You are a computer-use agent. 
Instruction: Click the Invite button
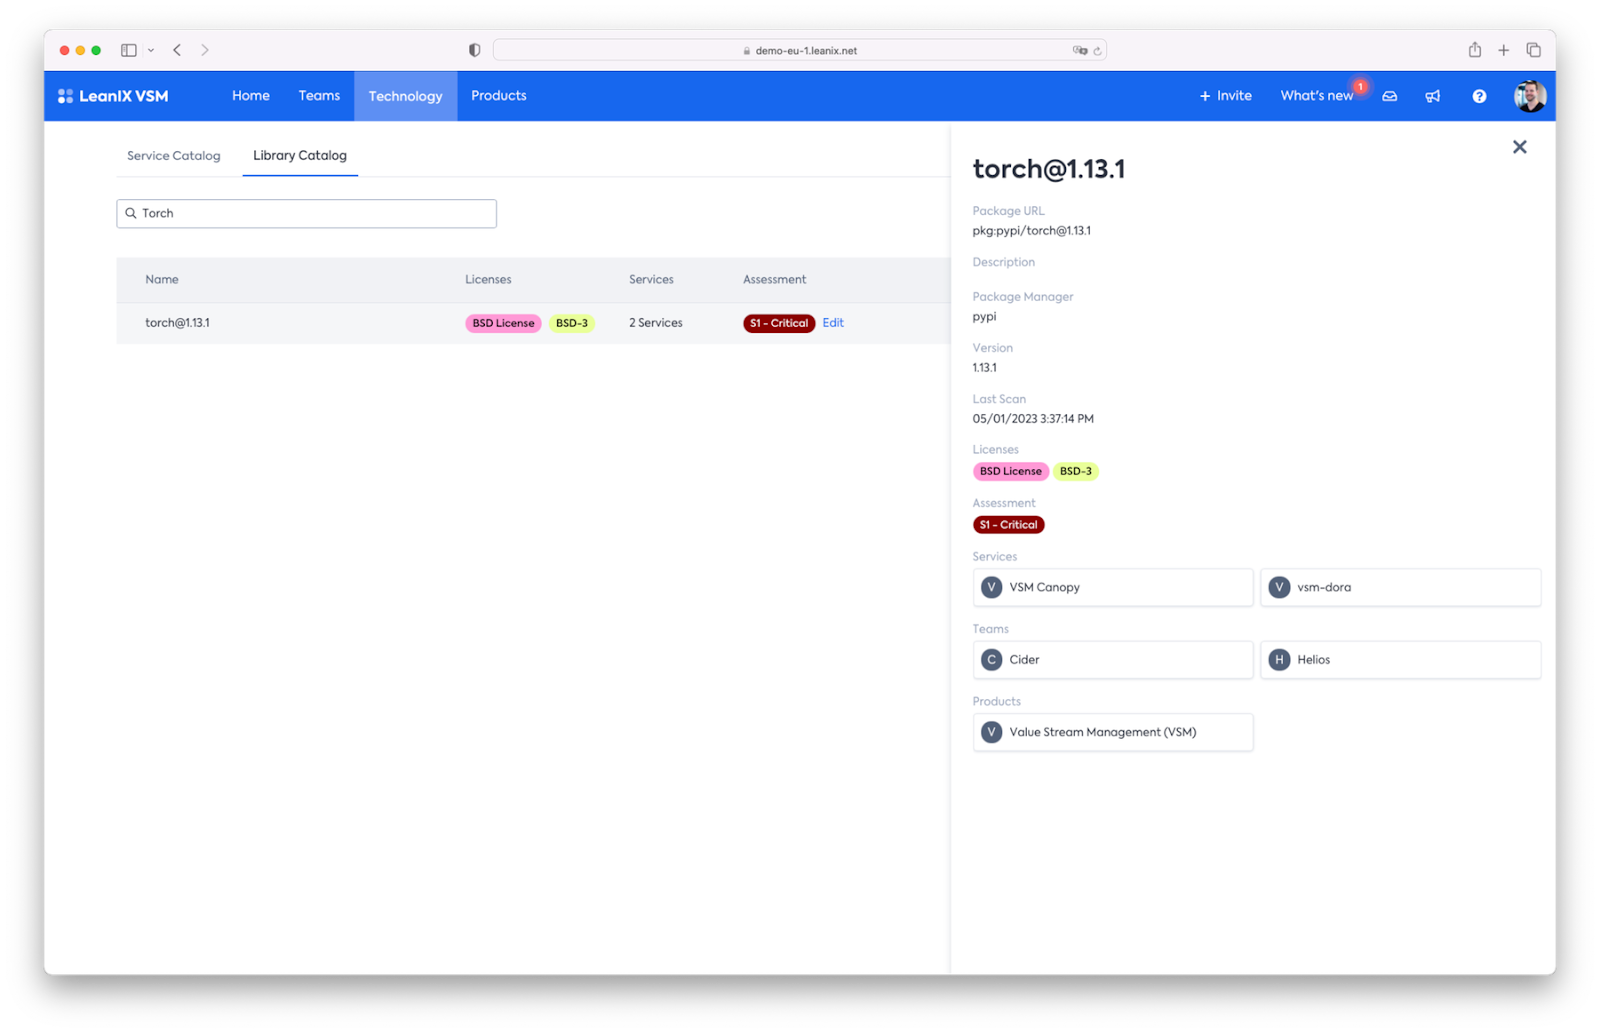[1225, 96]
